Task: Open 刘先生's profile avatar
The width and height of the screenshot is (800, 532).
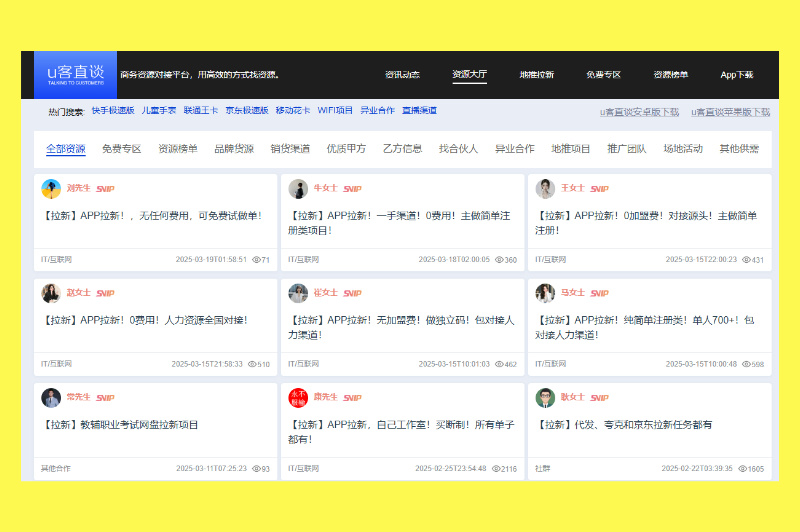Action: pyautogui.click(x=51, y=189)
